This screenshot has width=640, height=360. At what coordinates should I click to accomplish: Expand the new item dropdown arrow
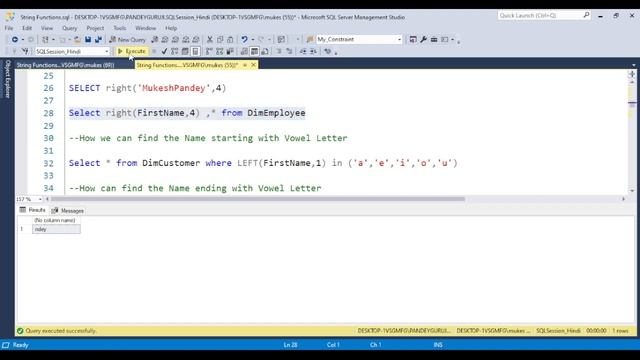[53, 40]
